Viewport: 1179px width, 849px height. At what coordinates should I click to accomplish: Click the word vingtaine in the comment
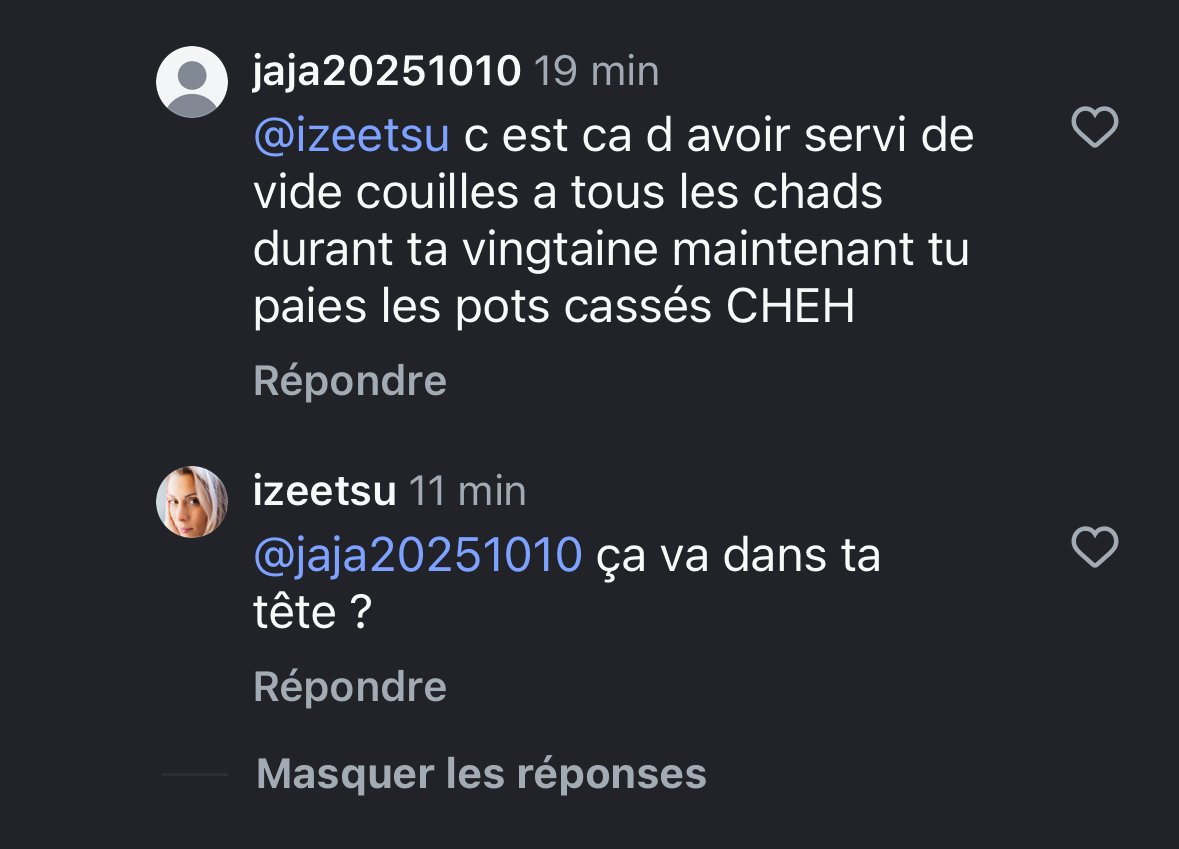point(560,250)
